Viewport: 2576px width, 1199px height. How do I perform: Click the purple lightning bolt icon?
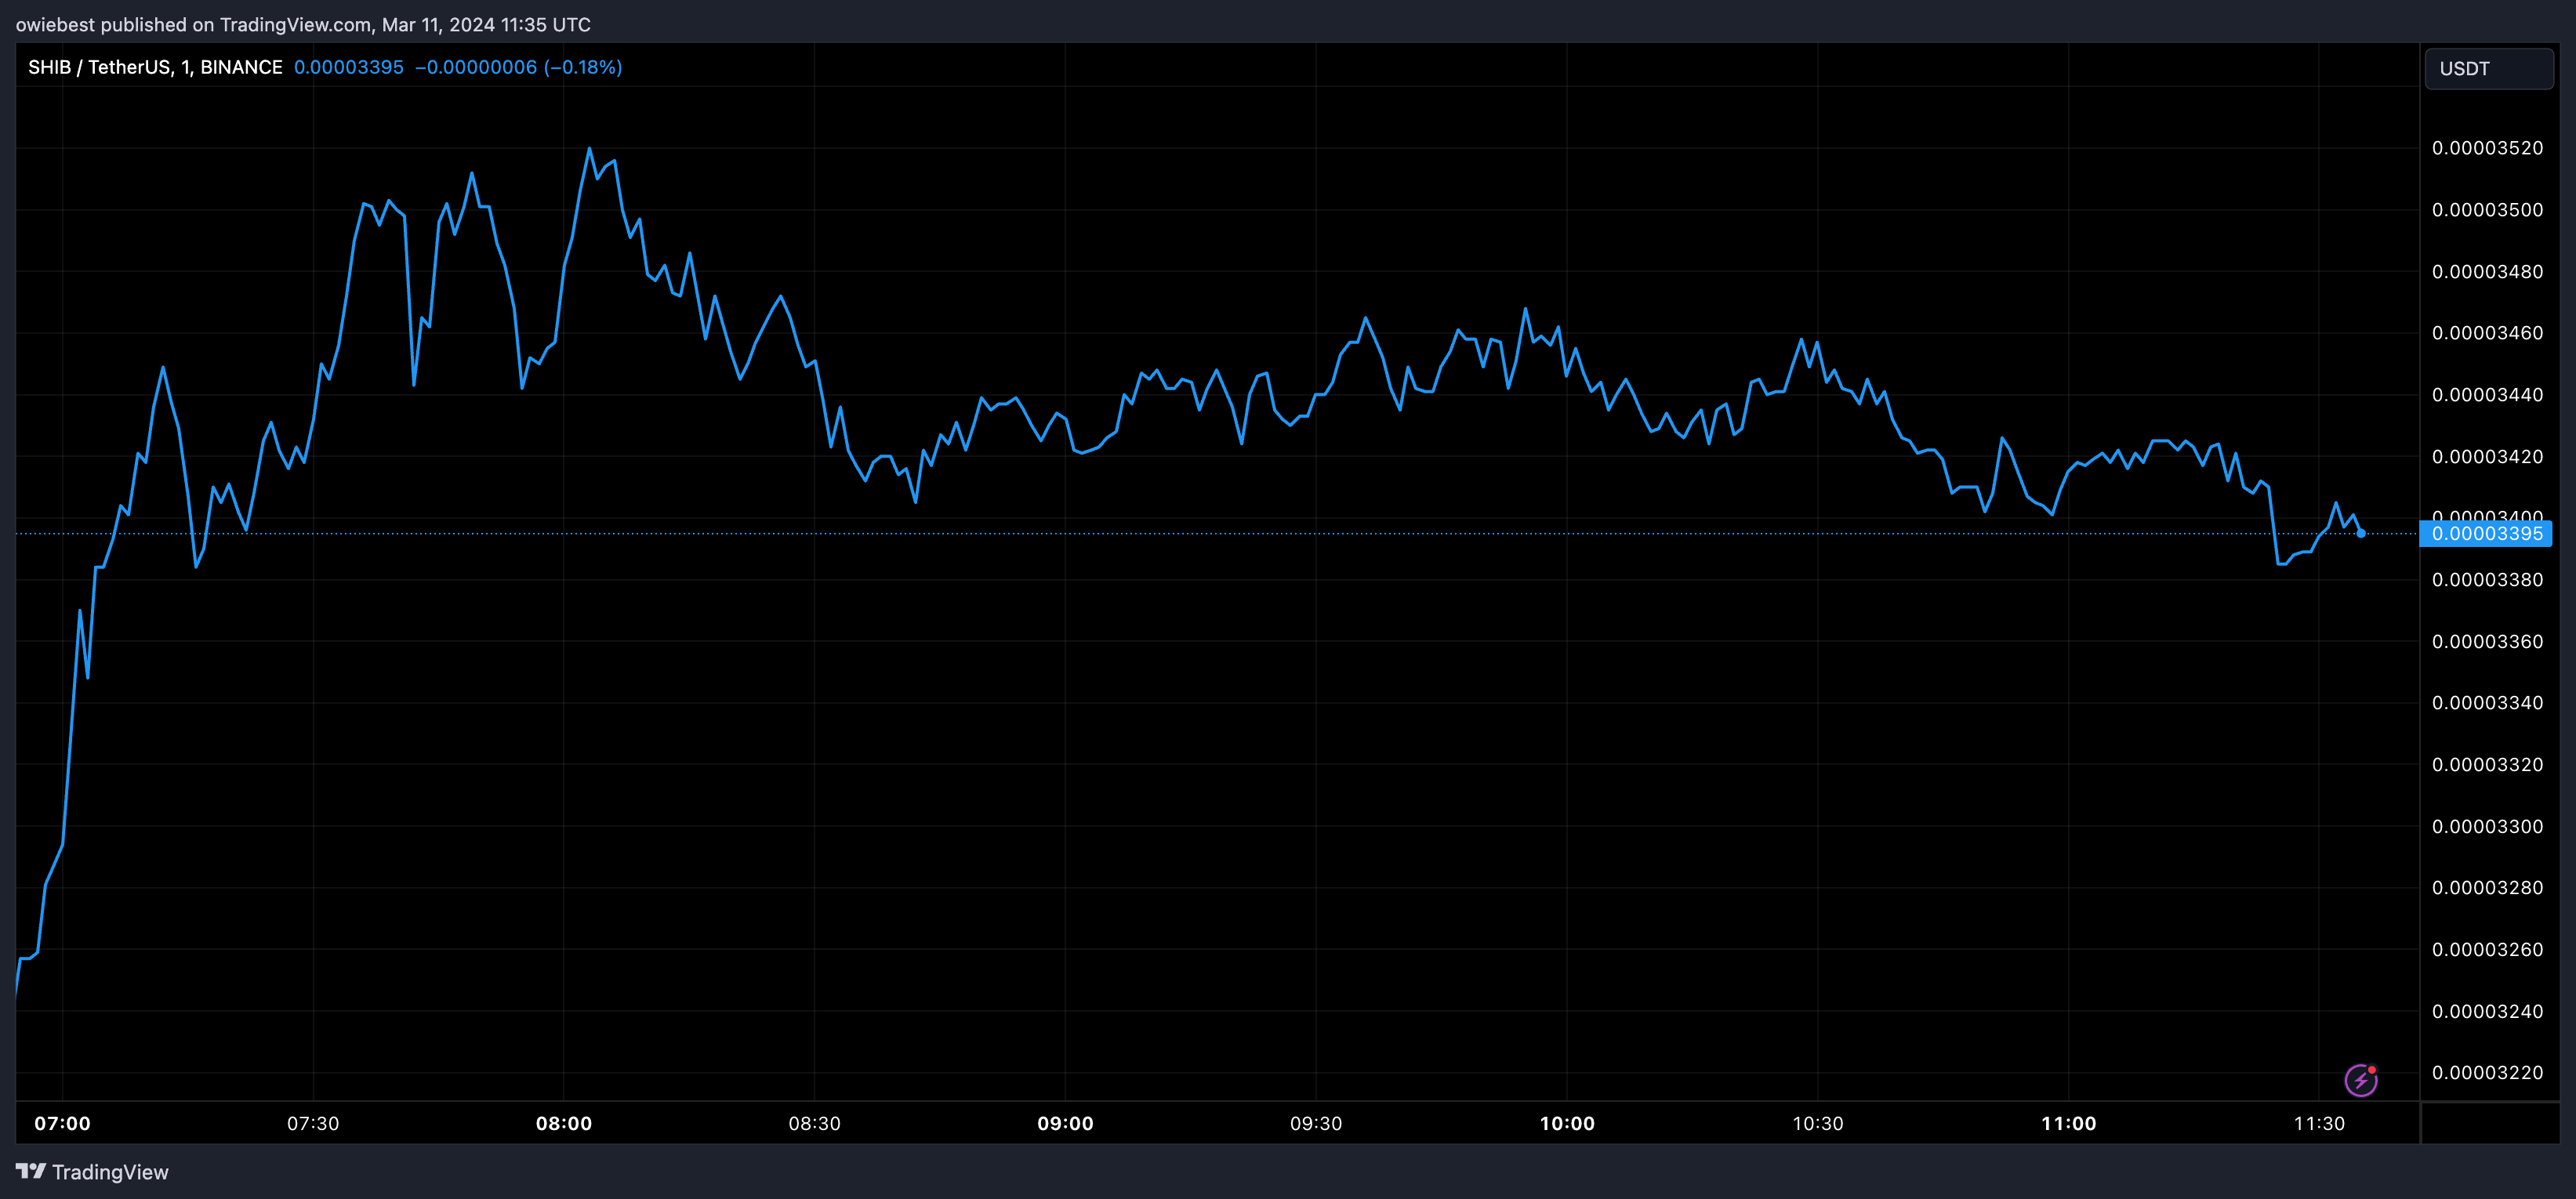pos(2360,1080)
